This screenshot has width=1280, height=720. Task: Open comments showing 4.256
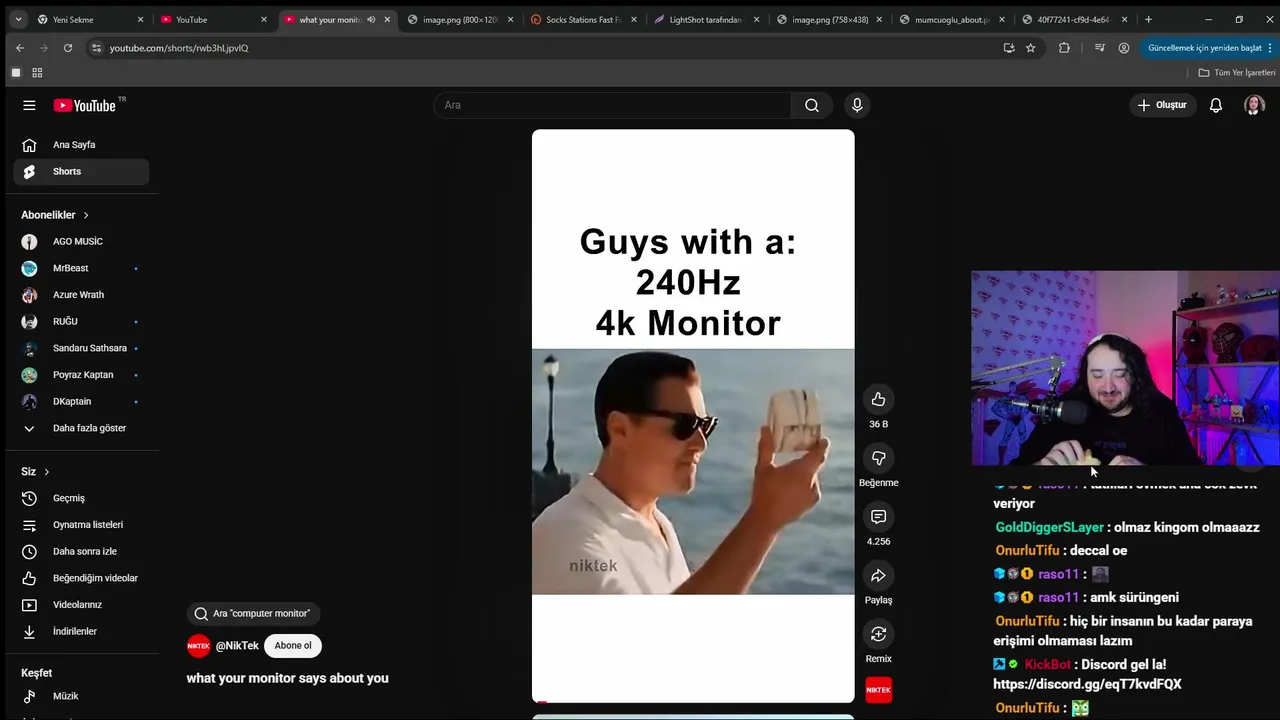878,516
